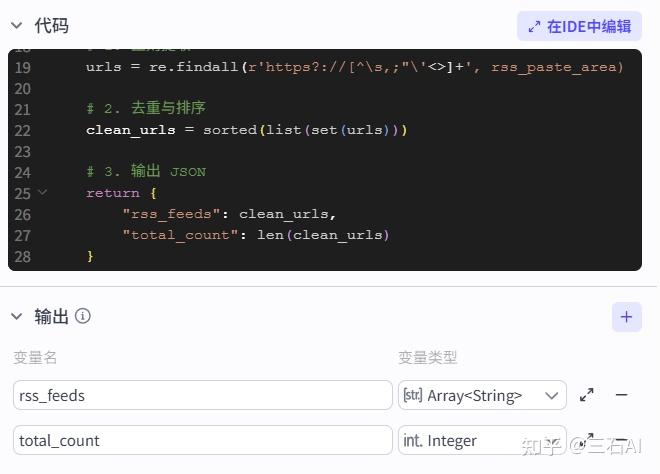
Task: Collapse the 代码 section chevron
Action: coord(16,26)
